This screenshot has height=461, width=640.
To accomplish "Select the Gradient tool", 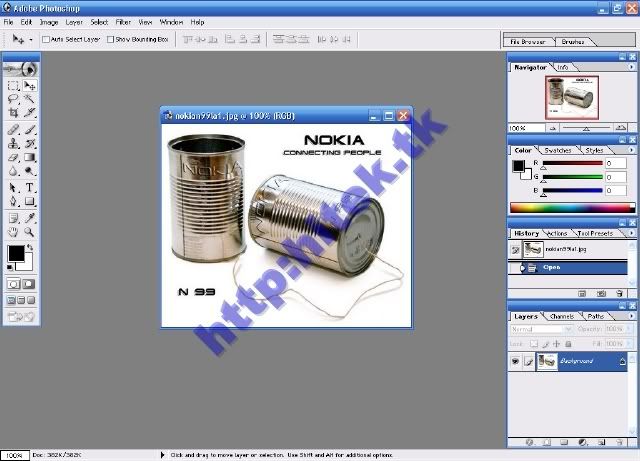I will [x=29, y=157].
